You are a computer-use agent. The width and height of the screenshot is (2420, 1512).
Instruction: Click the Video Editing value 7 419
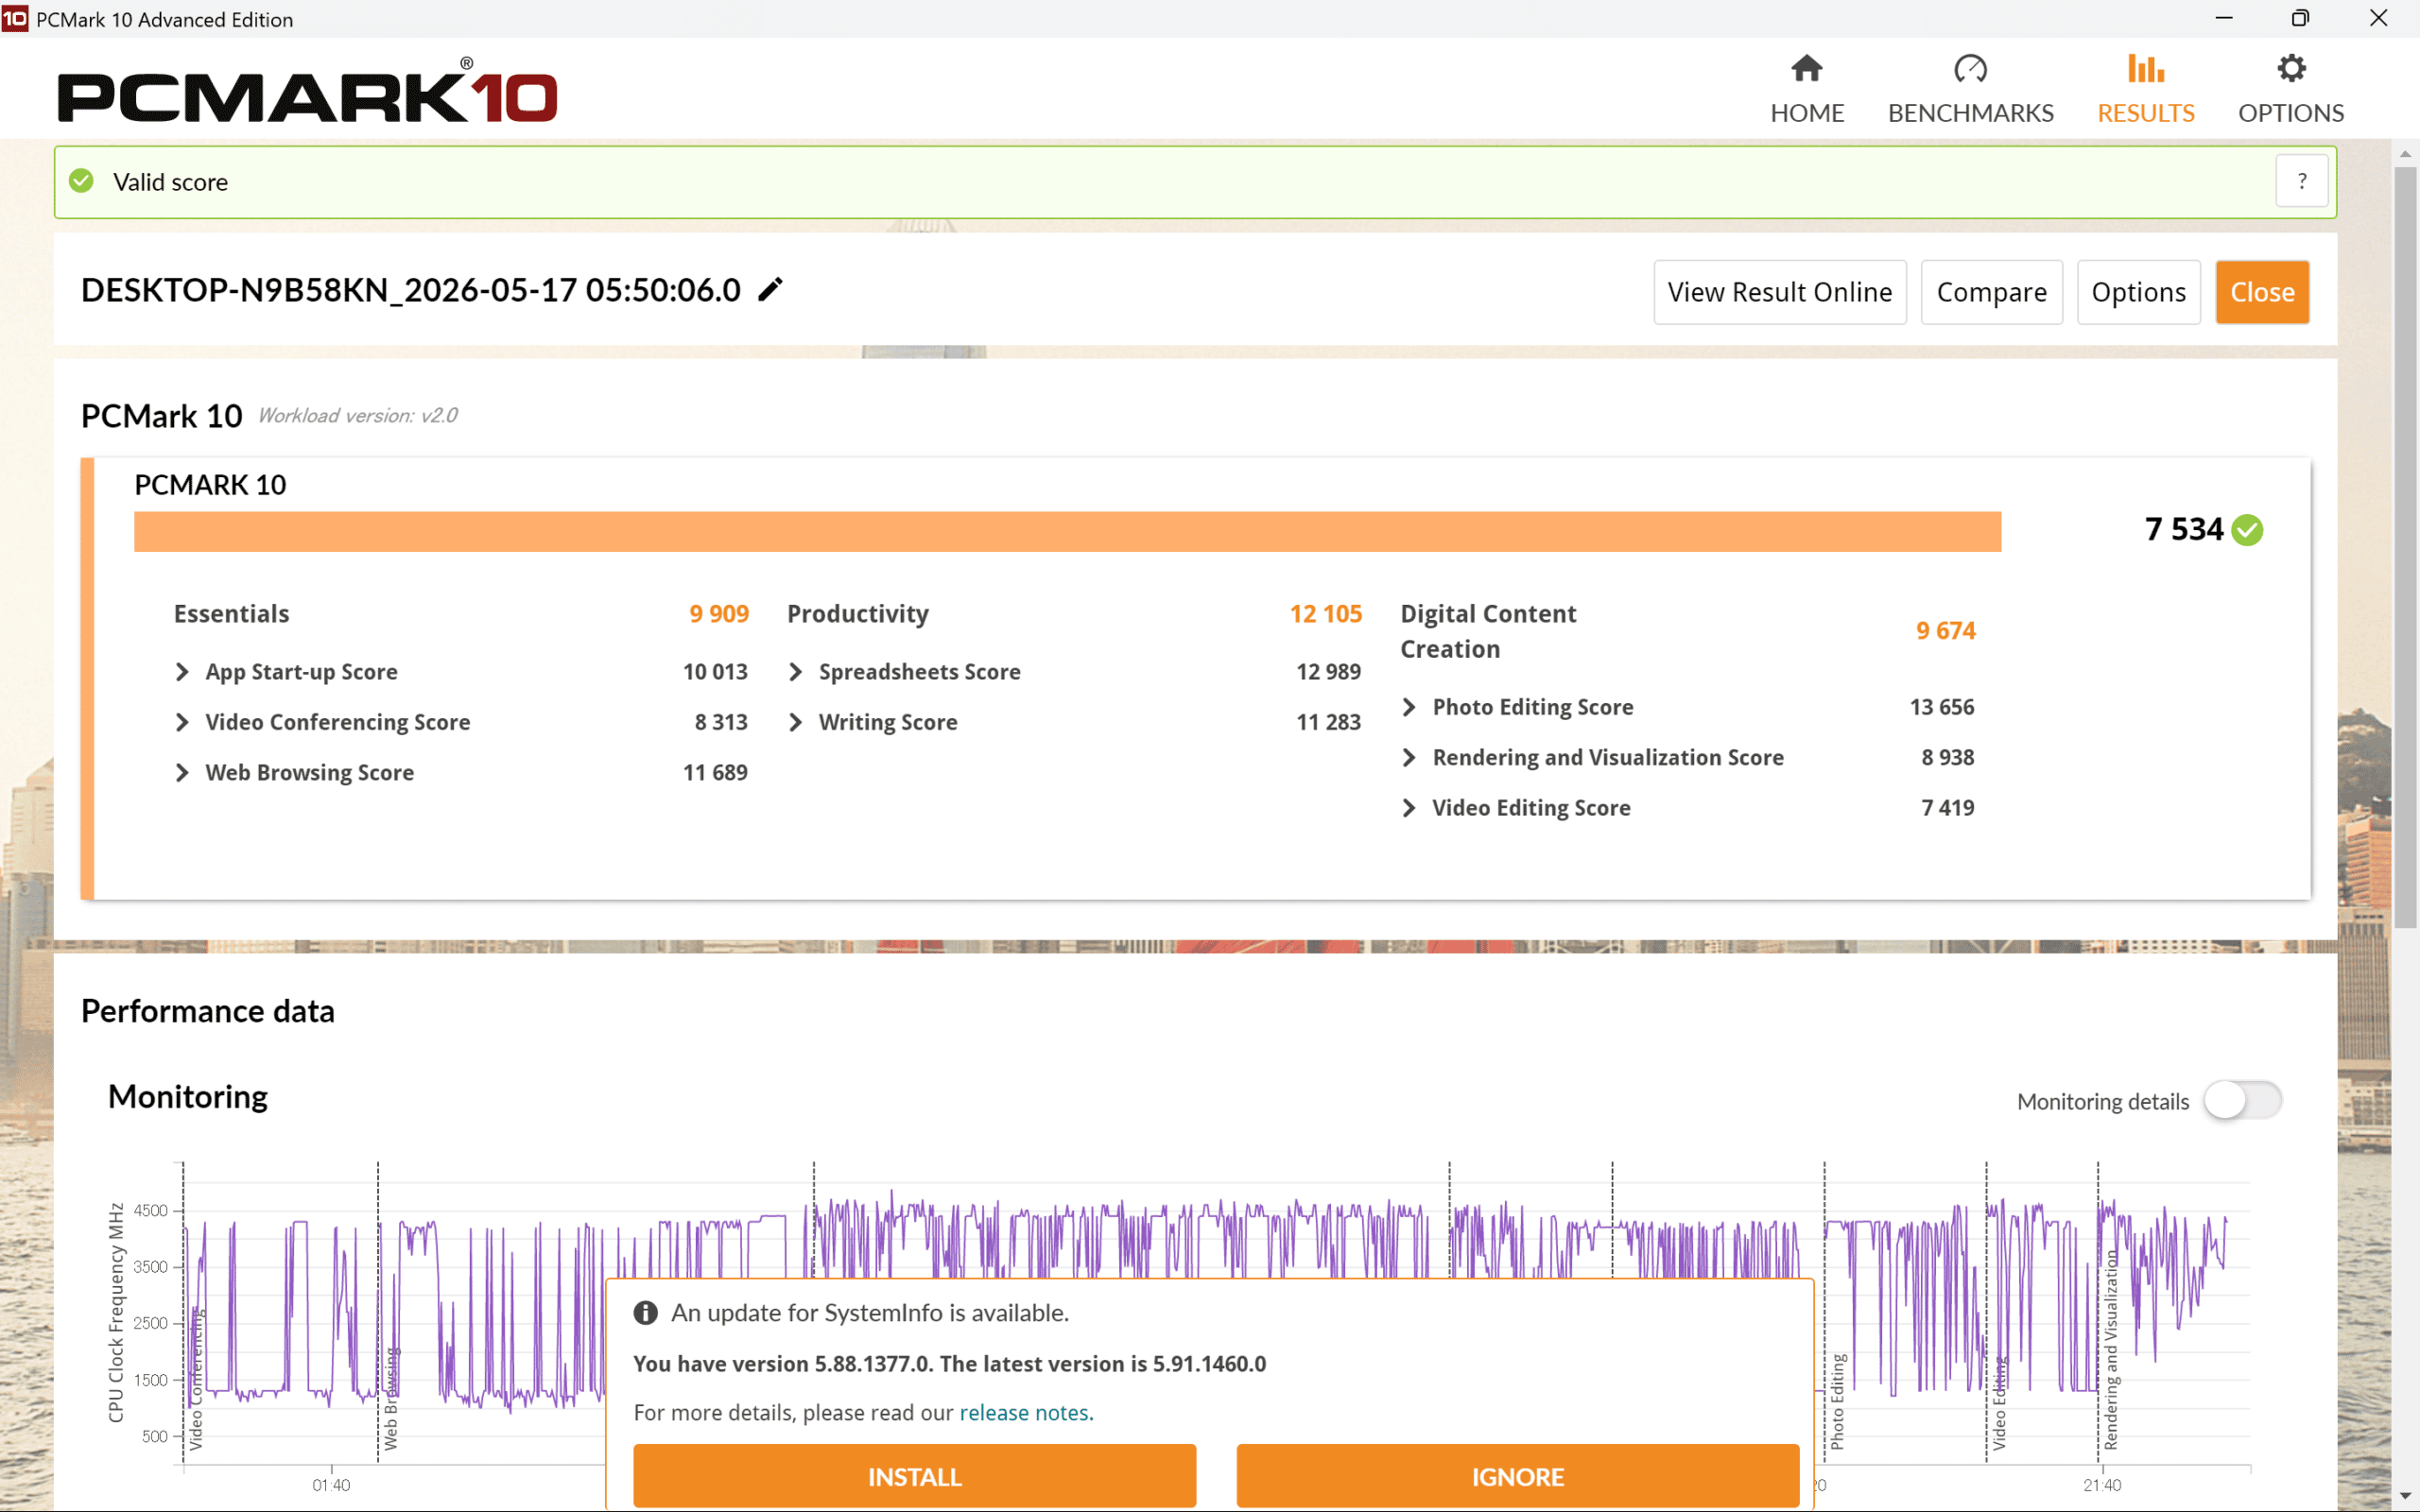(x=1948, y=807)
